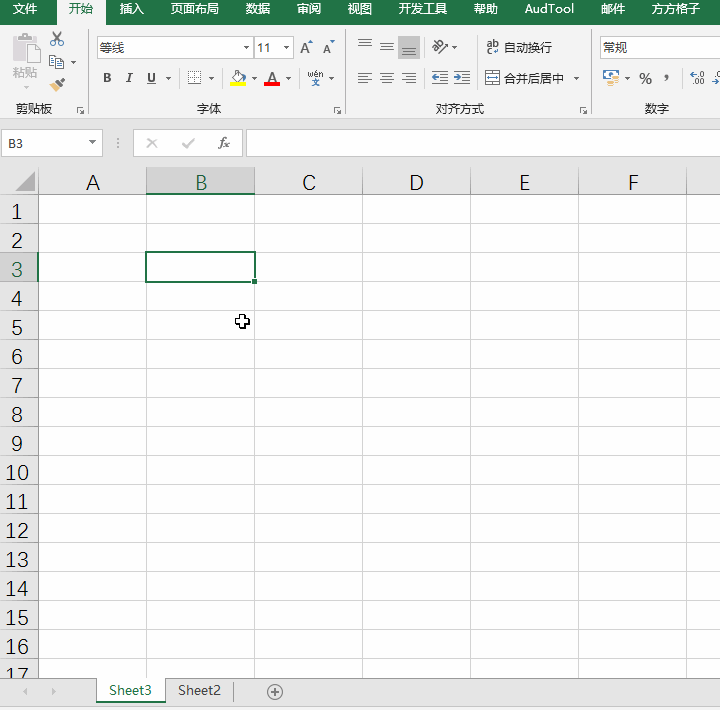Decrease indent
The width and height of the screenshot is (720, 710).
[440, 78]
